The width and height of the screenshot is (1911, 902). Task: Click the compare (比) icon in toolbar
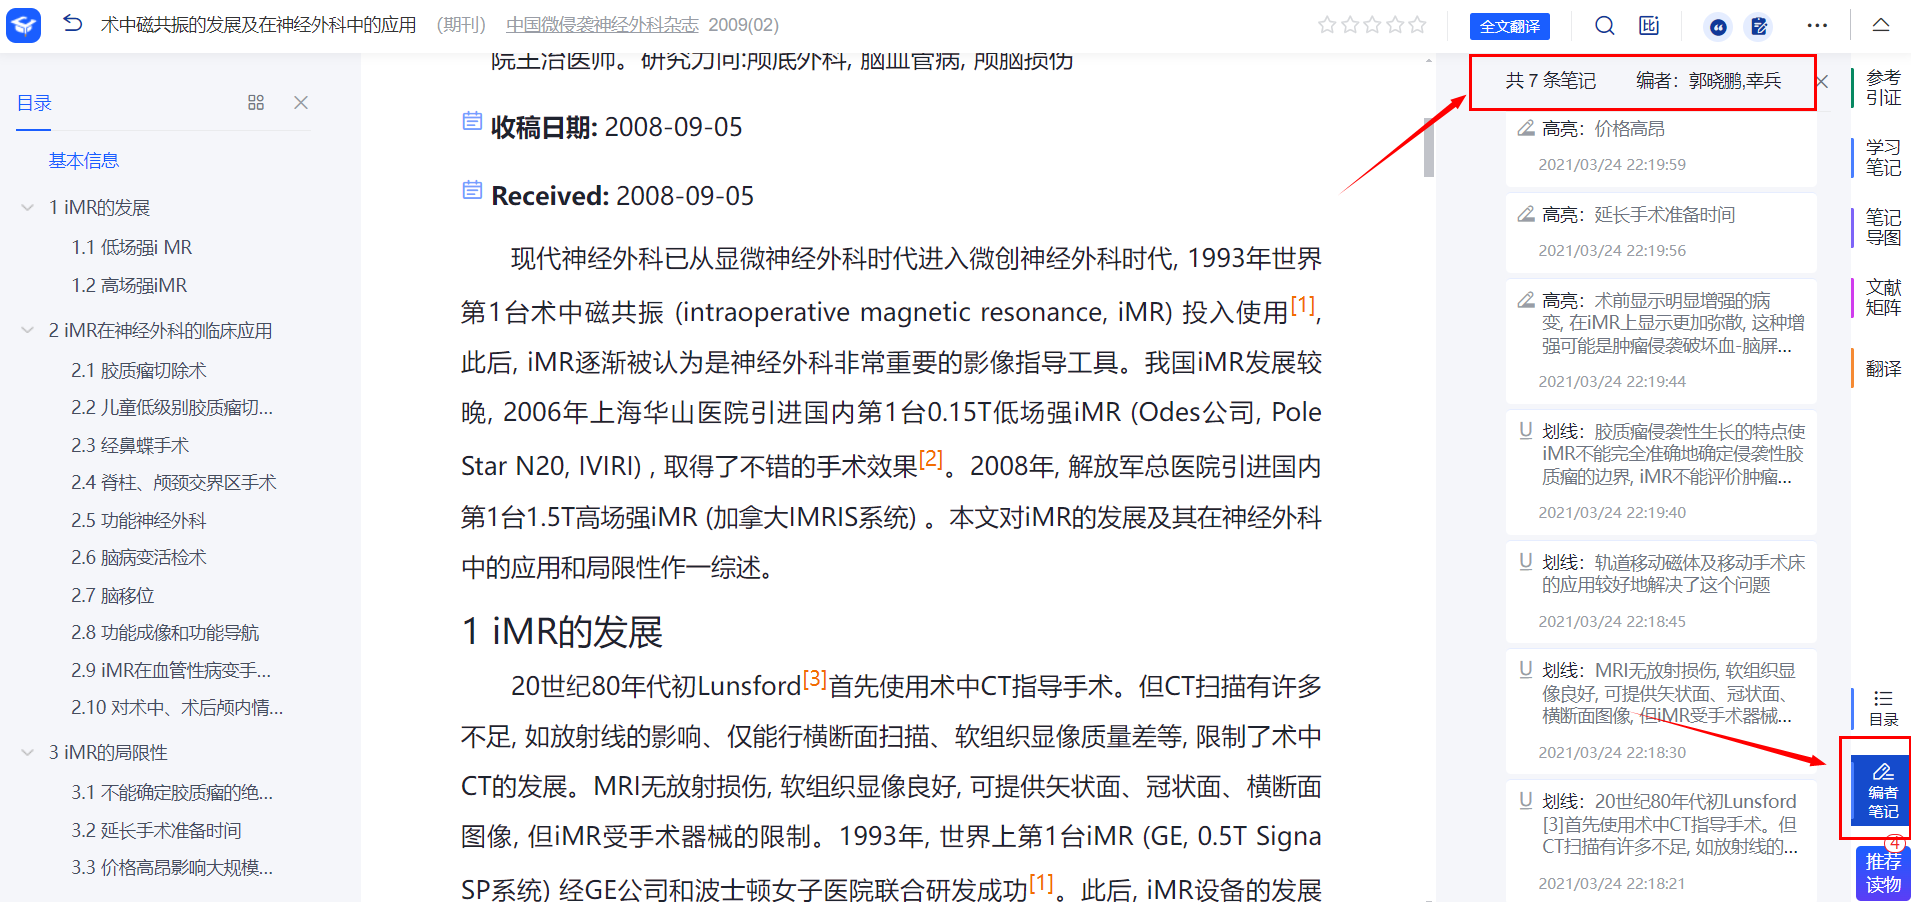[x=1649, y=26]
